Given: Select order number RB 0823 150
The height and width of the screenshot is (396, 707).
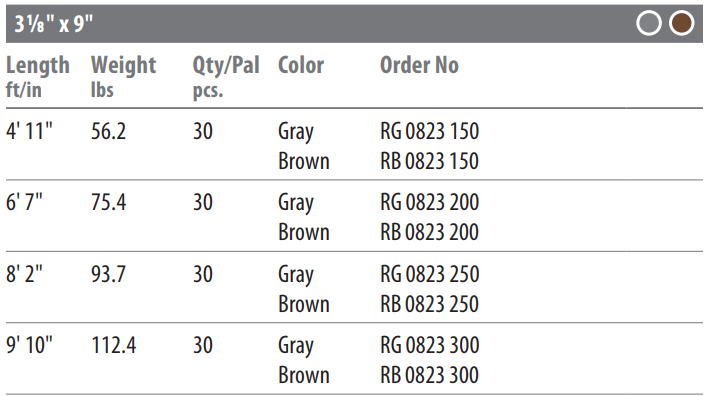Looking at the screenshot, I should pos(430,161).
